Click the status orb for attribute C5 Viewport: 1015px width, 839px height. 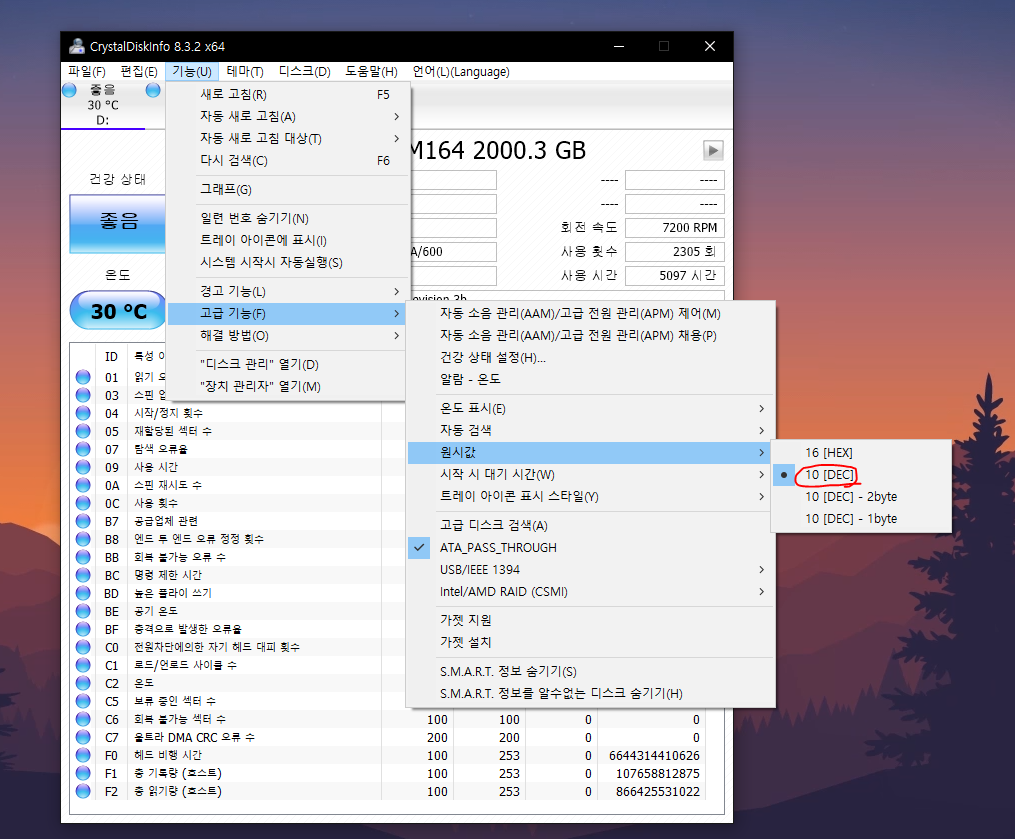tap(83, 701)
